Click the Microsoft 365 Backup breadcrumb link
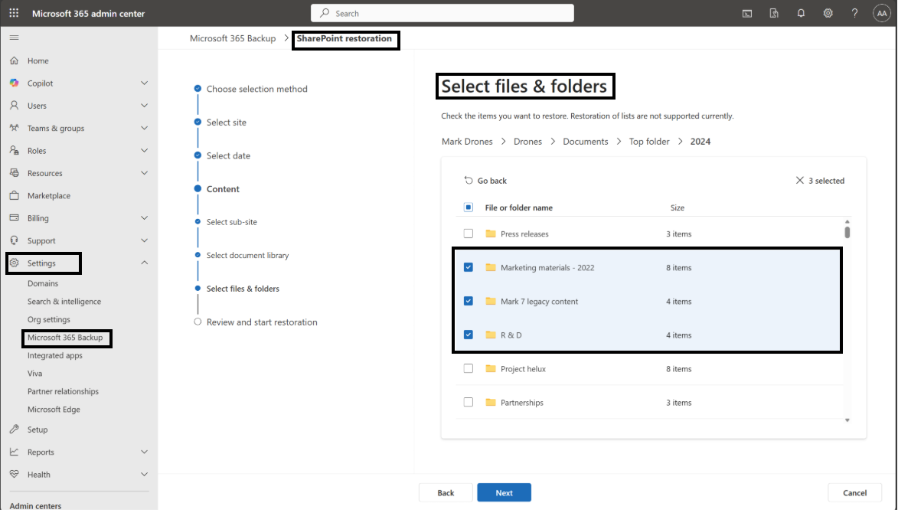Viewport: 903px width, 510px height. click(x=233, y=38)
